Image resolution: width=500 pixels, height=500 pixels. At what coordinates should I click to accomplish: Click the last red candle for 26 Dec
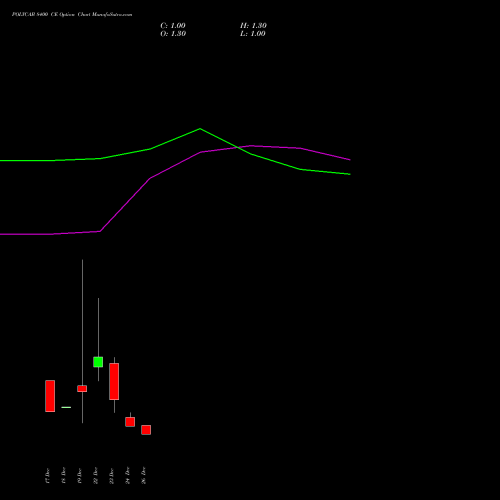(146, 430)
